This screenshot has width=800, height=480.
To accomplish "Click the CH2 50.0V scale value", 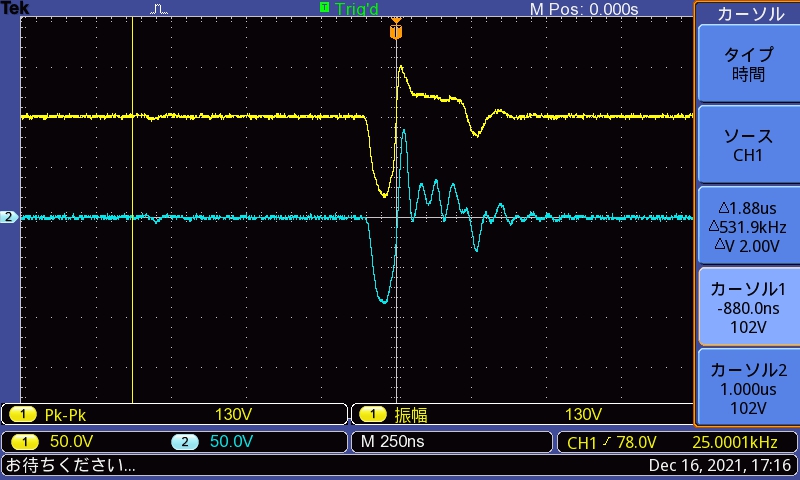I will (231, 441).
